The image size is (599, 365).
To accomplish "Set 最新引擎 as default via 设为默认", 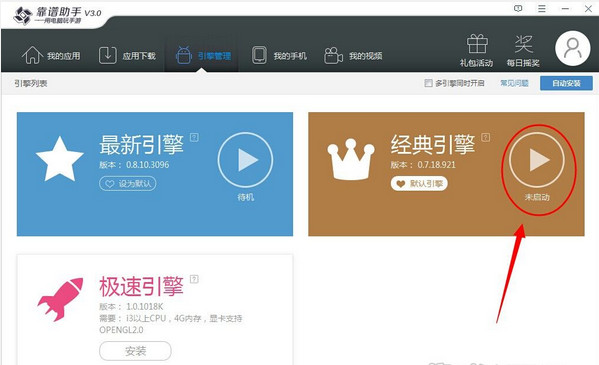I will click(128, 184).
